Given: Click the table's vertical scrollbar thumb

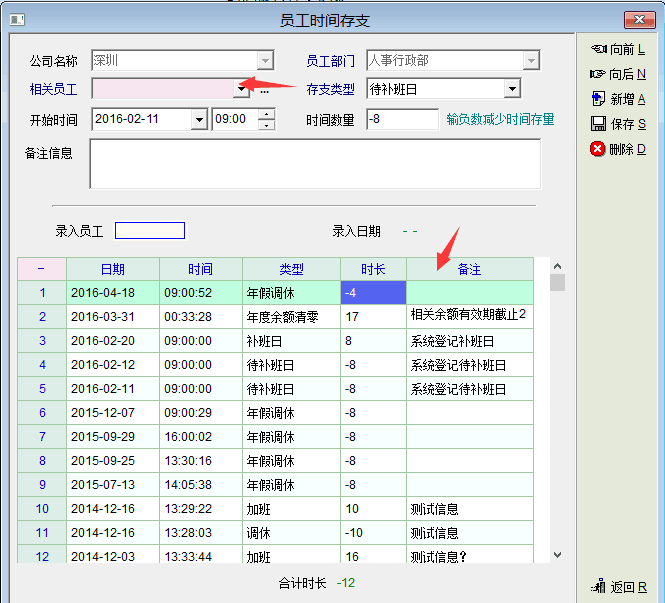Looking at the screenshot, I should point(557,282).
